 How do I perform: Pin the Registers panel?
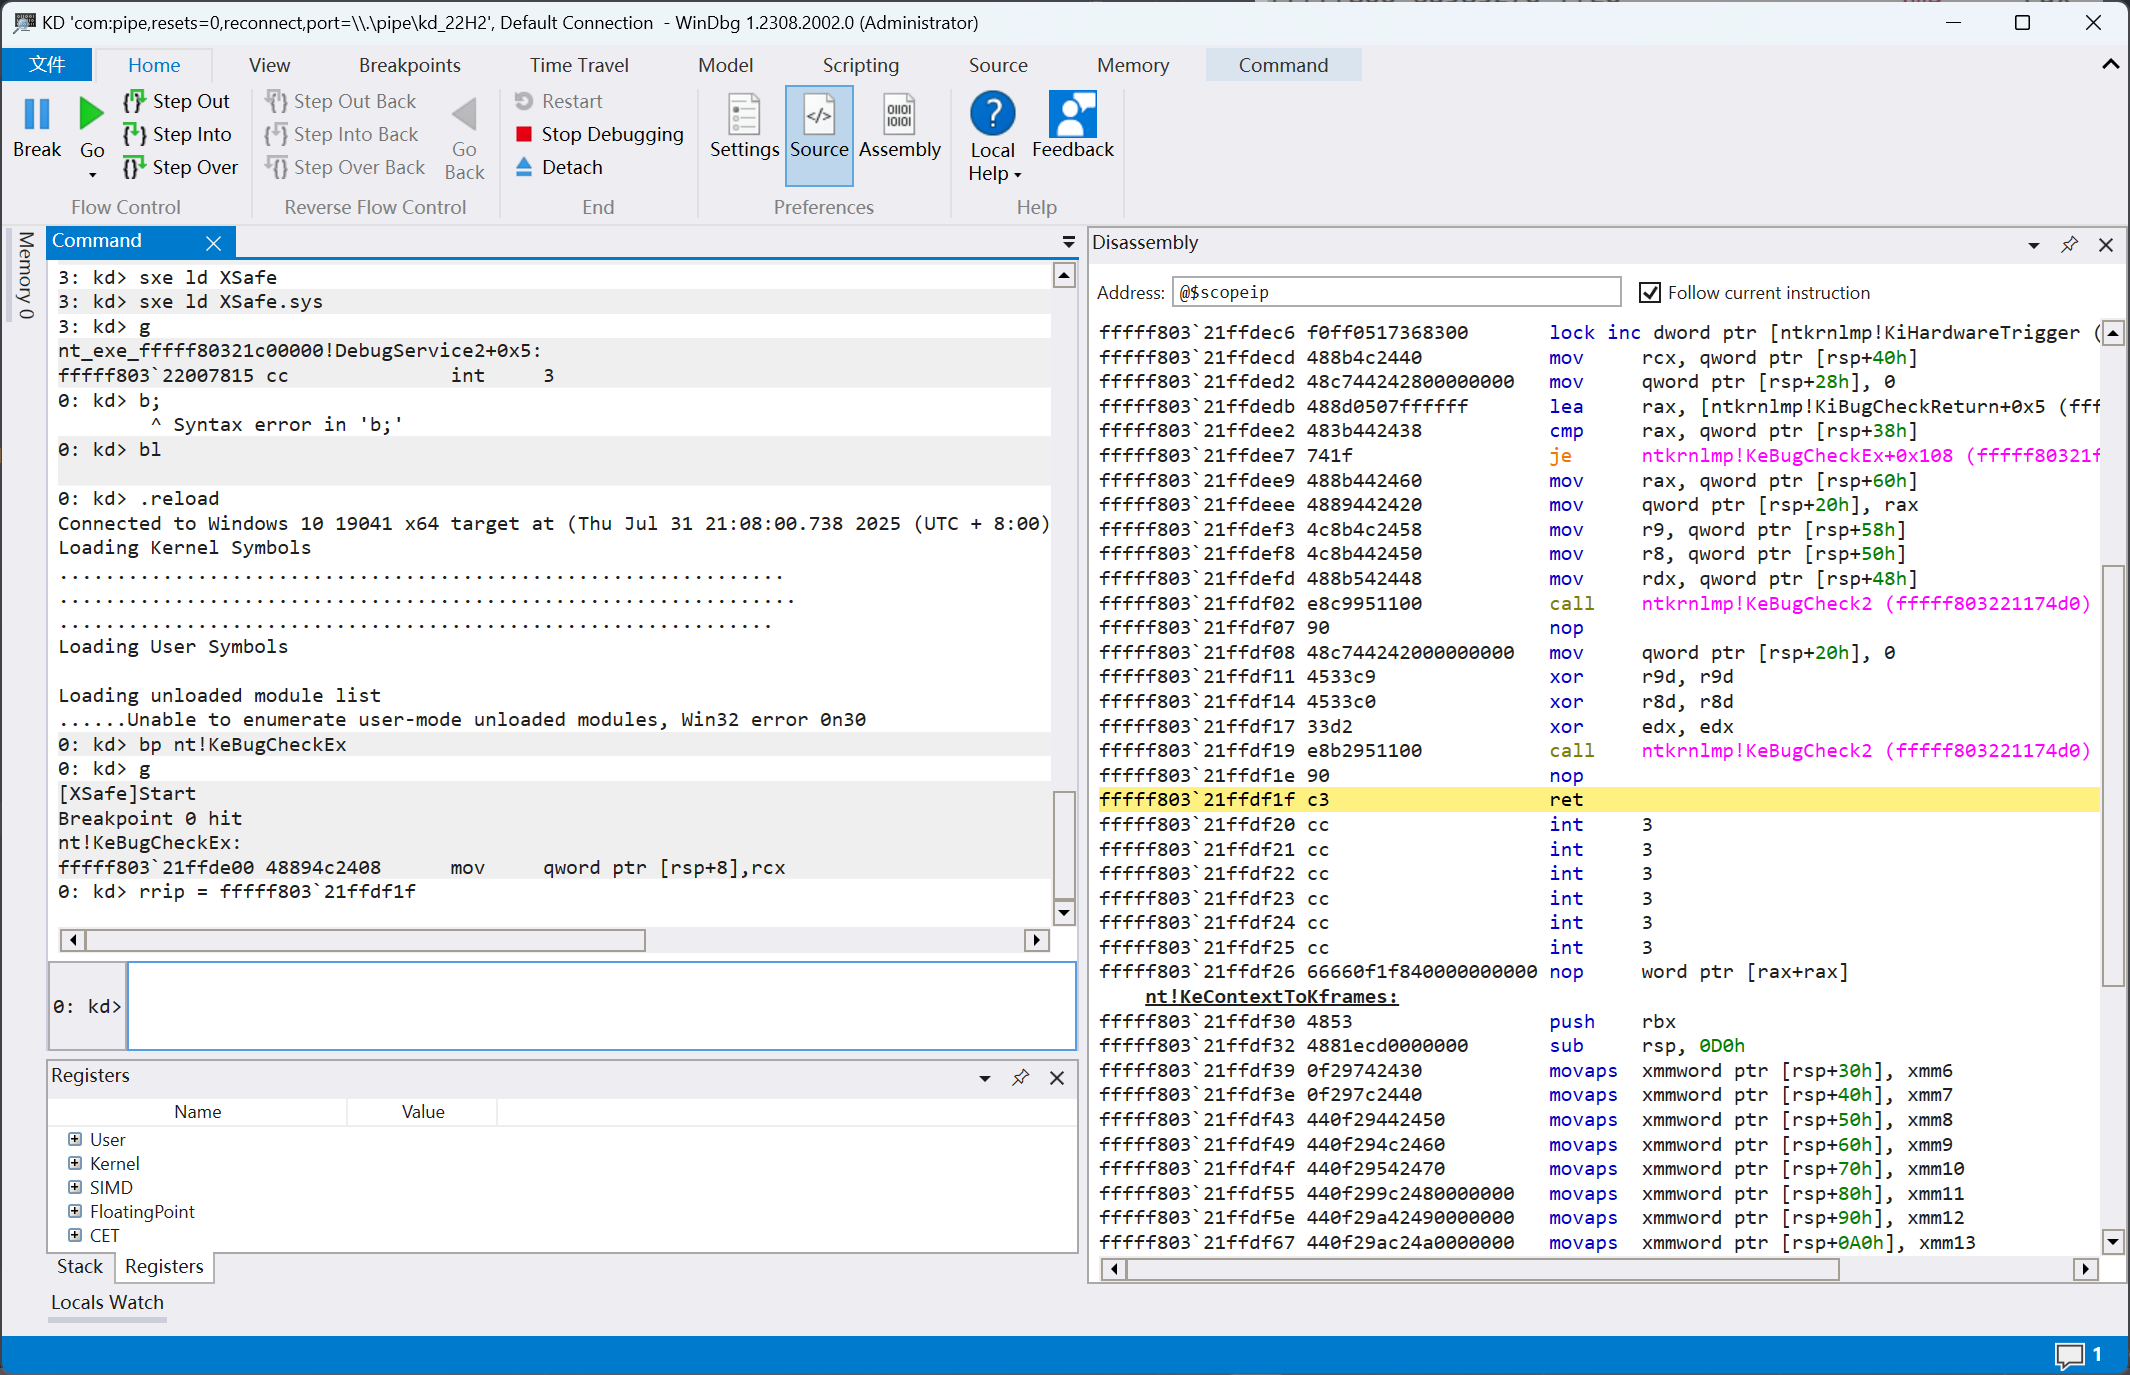coord(1020,1077)
